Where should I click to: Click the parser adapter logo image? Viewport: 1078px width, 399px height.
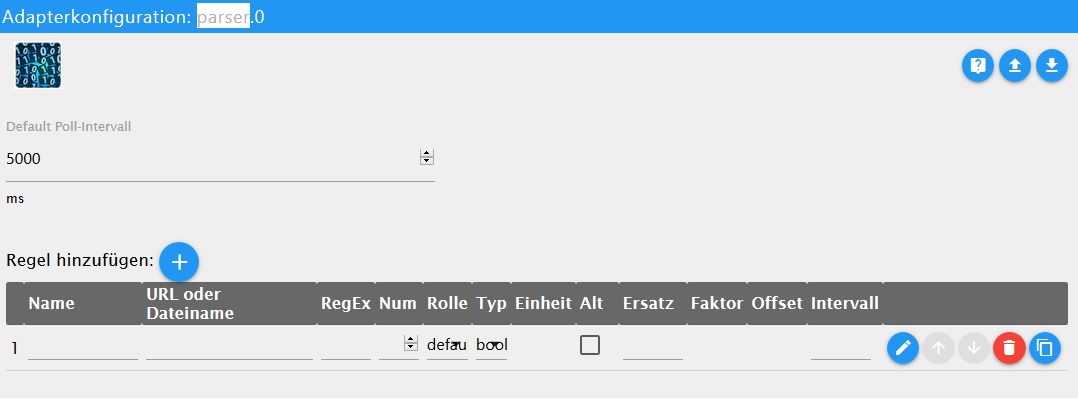point(38,65)
